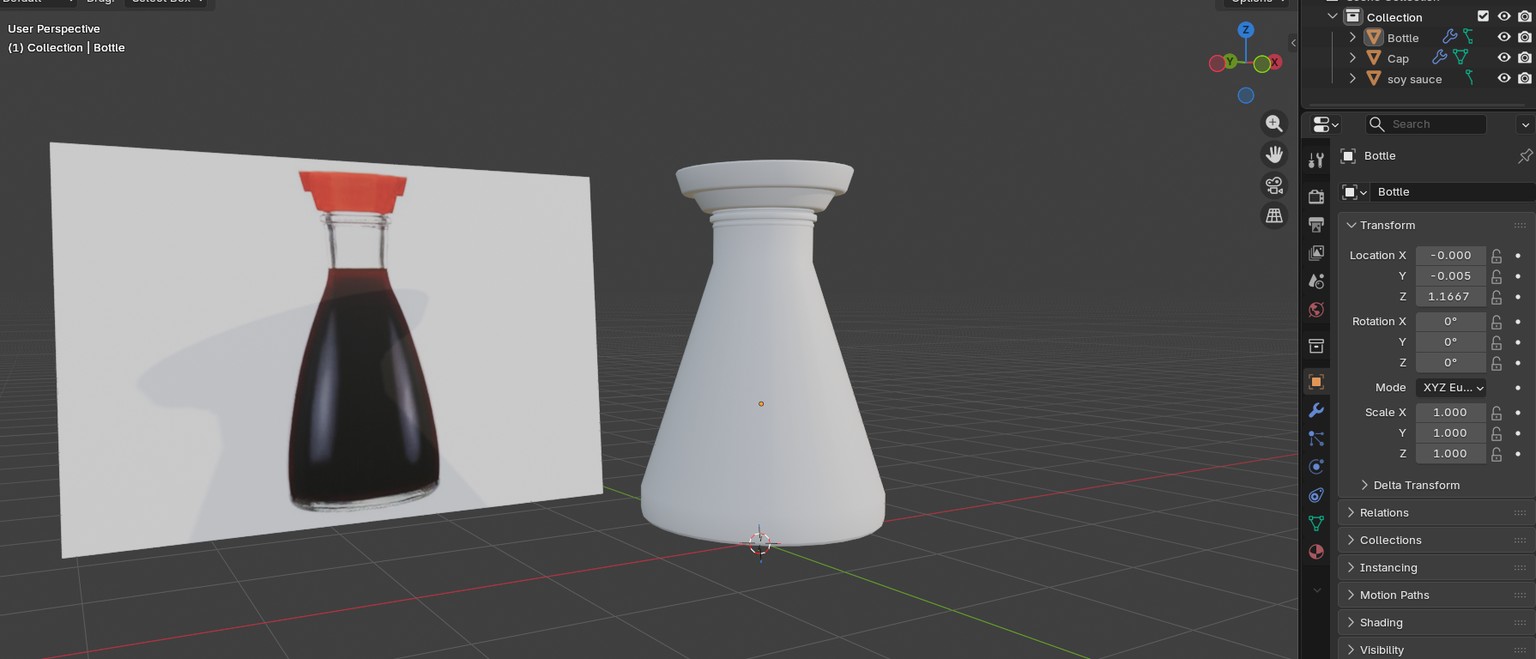Click the zoom magnifier icon in viewport
This screenshot has height=659, width=1536.
click(1274, 123)
